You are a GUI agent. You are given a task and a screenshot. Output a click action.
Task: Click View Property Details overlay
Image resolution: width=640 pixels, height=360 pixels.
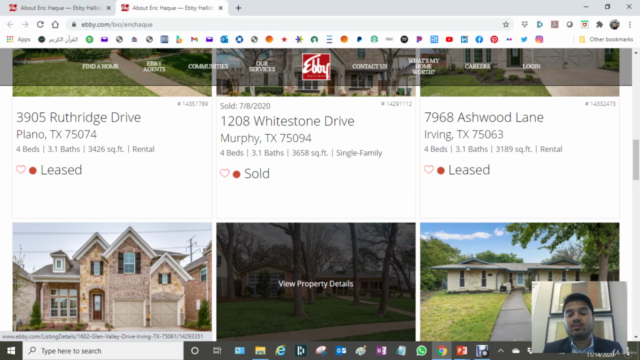(x=316, y=284)
